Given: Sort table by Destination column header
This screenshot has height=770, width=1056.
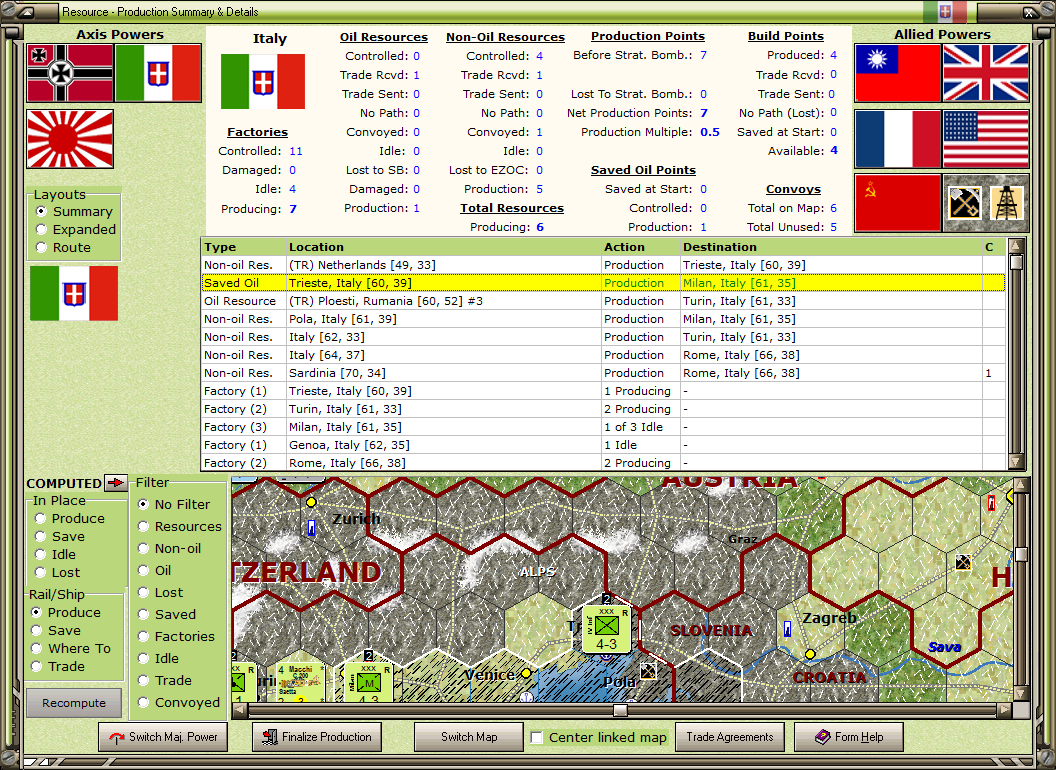Looking at the screenshot, I should click(831, 247).
